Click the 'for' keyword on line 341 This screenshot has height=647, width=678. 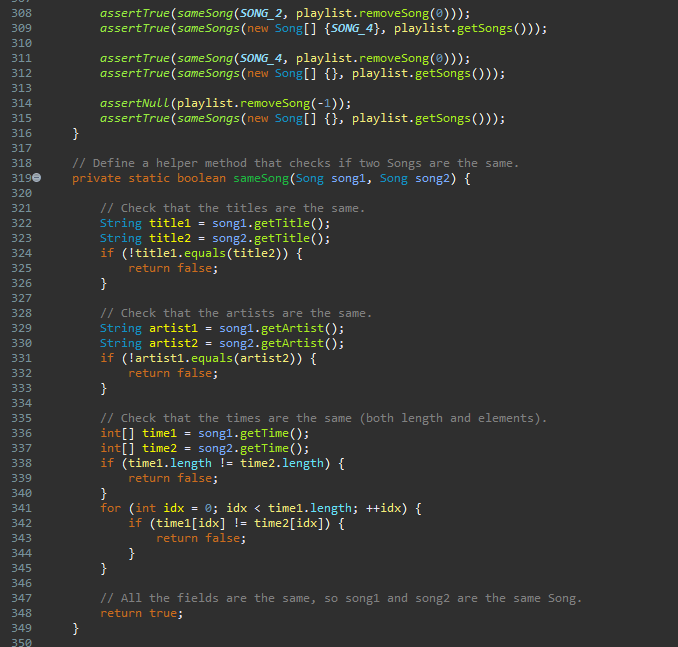click(110, 508)
